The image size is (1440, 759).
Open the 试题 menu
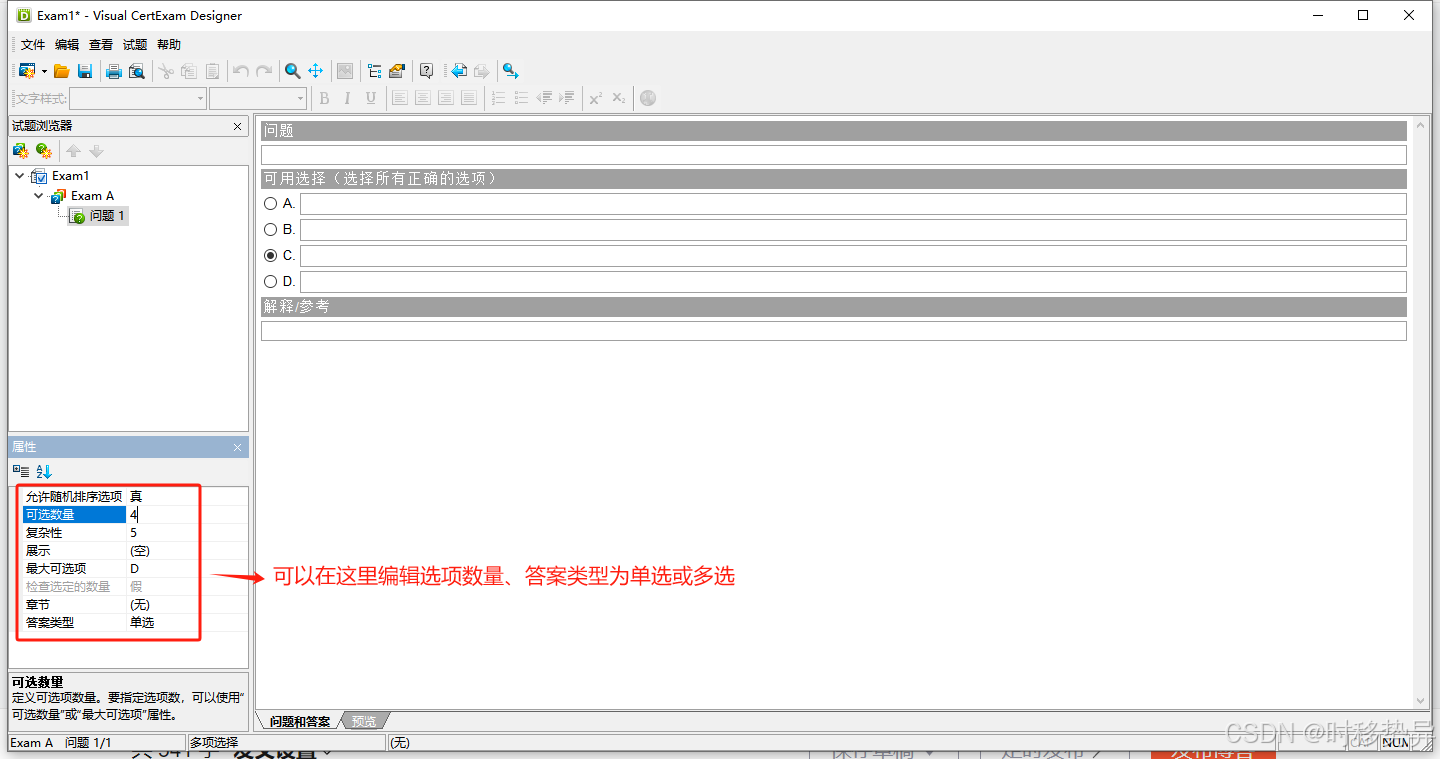pos(135,45)
